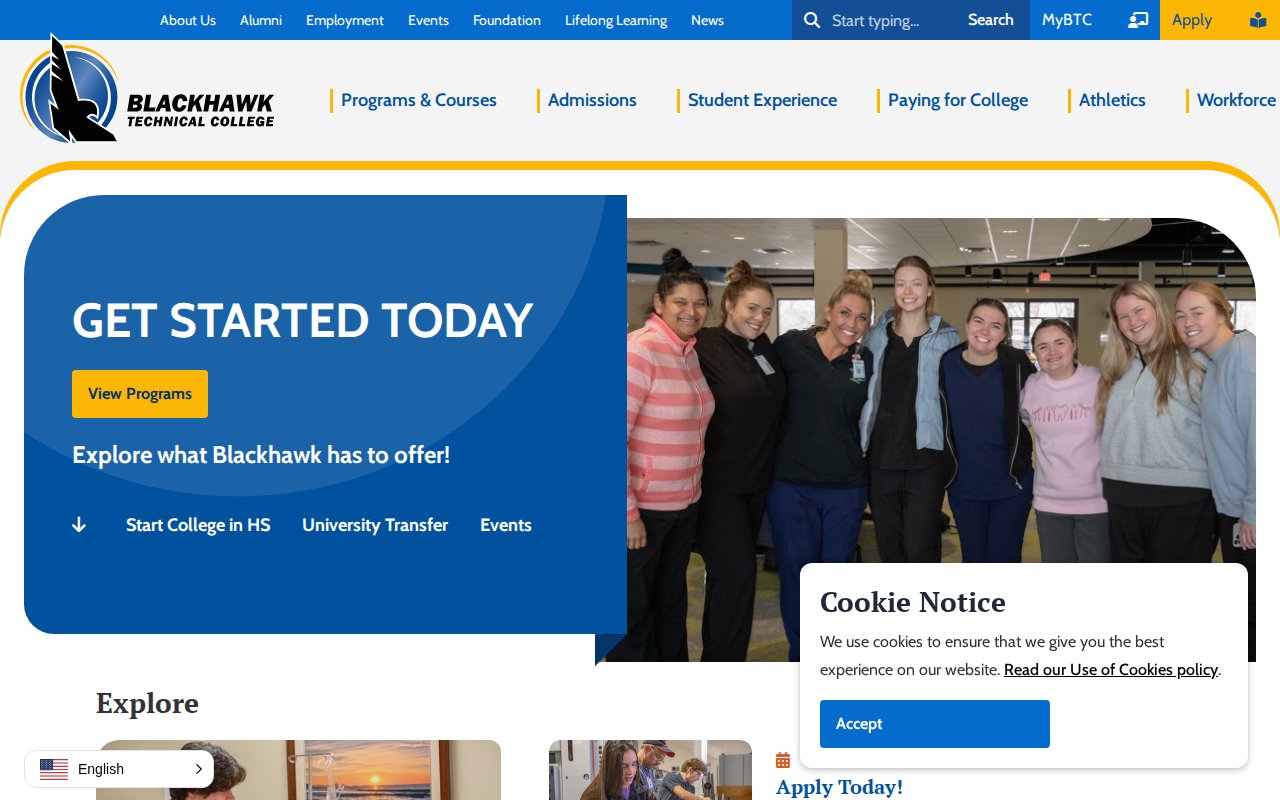Click the Start typing search field

(890, 20)
